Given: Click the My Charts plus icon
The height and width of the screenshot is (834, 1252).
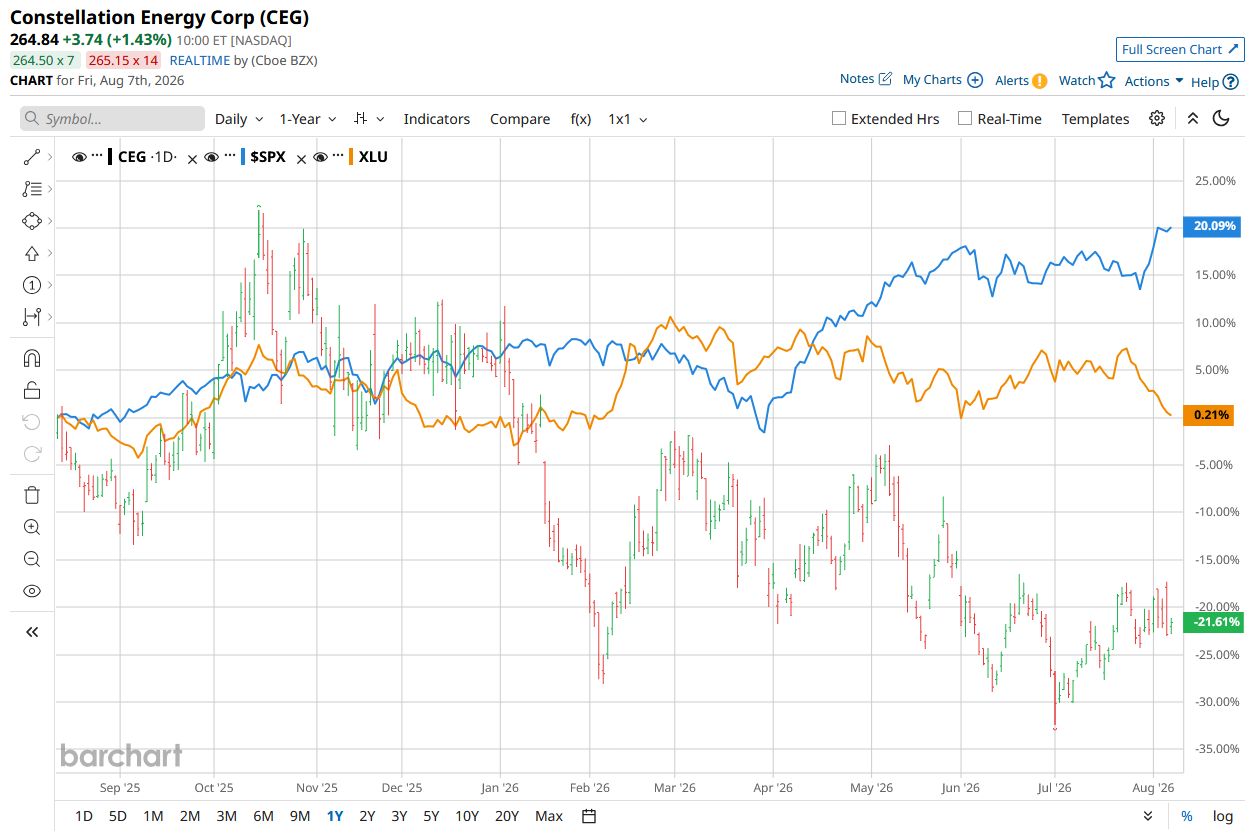Looking at the screenshot, I should pos(975,80).
